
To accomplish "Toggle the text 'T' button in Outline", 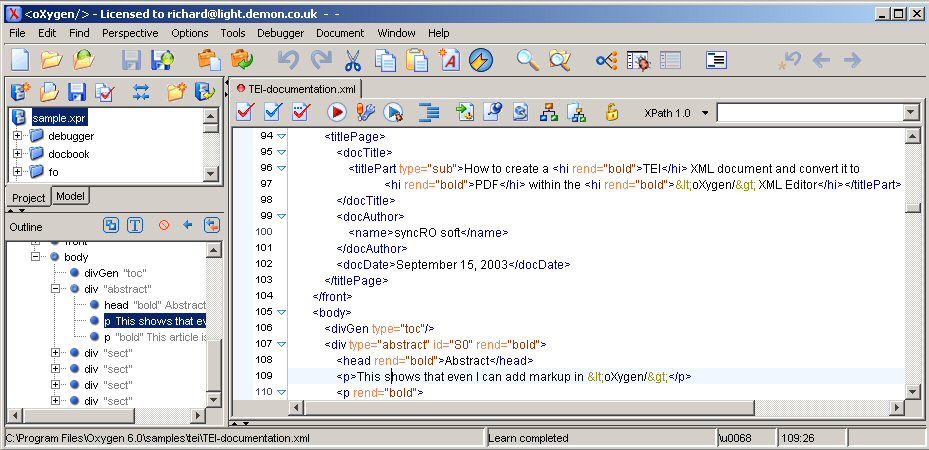I will click(135, 226).
